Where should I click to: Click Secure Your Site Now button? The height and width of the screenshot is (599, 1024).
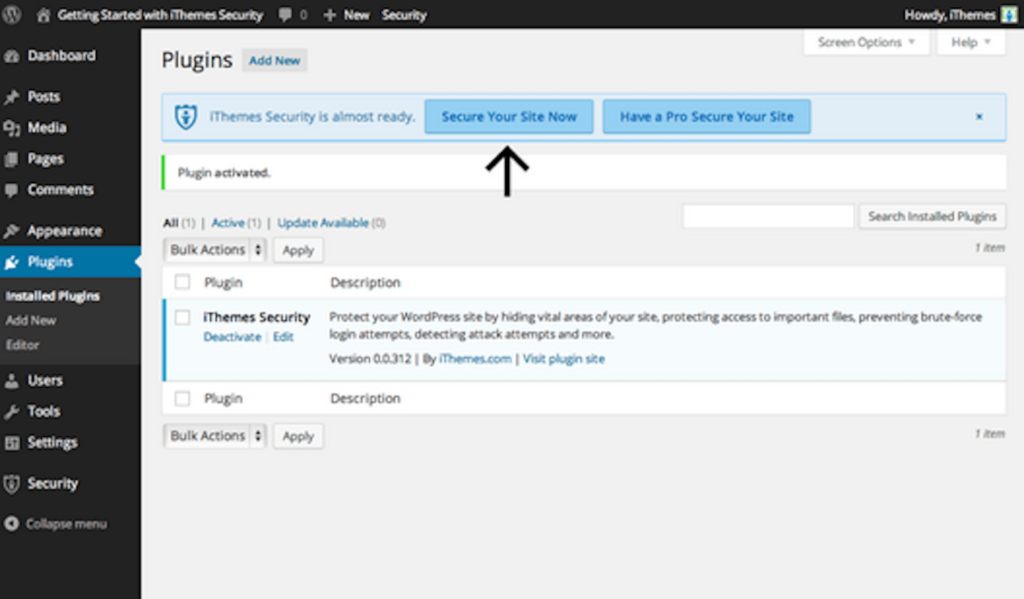pyautogui.click(x=509, y=117)
